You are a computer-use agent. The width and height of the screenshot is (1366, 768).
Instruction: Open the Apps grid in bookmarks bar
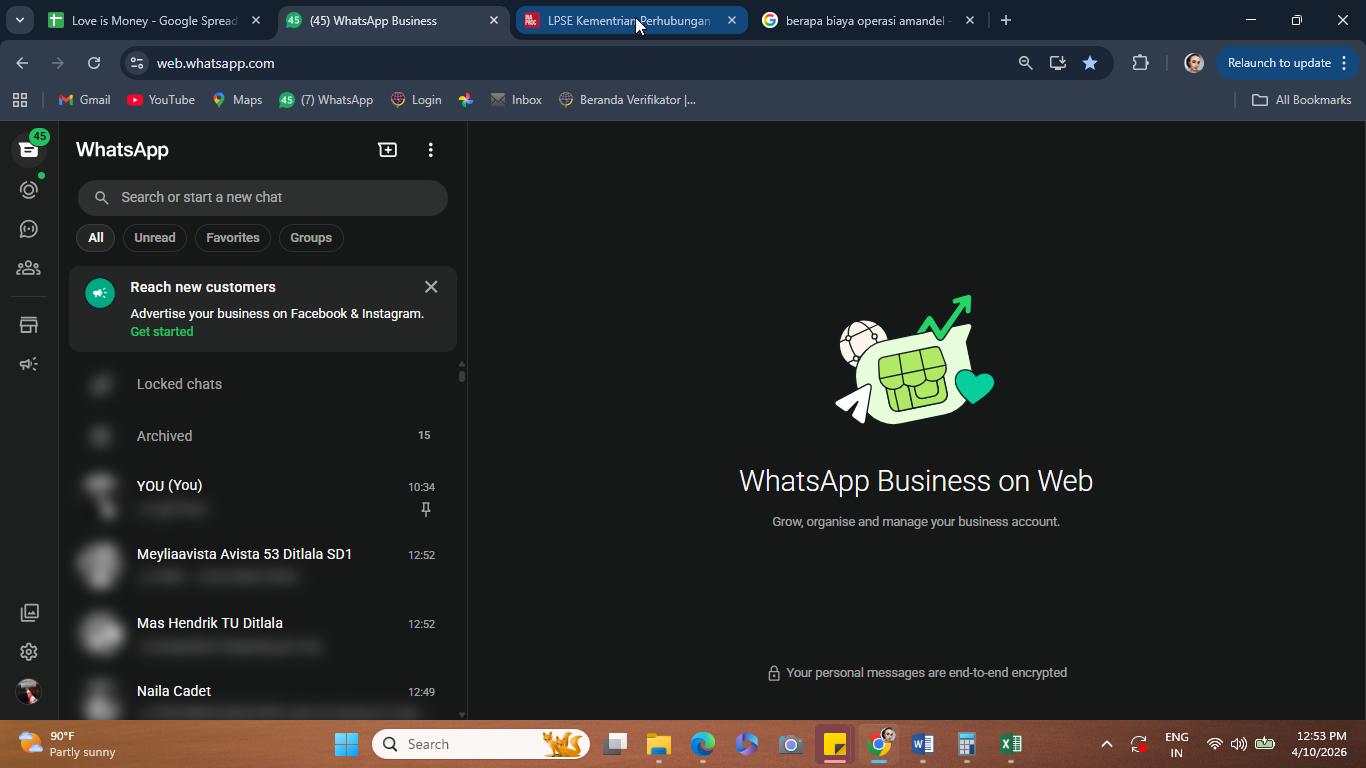point(20,100)
